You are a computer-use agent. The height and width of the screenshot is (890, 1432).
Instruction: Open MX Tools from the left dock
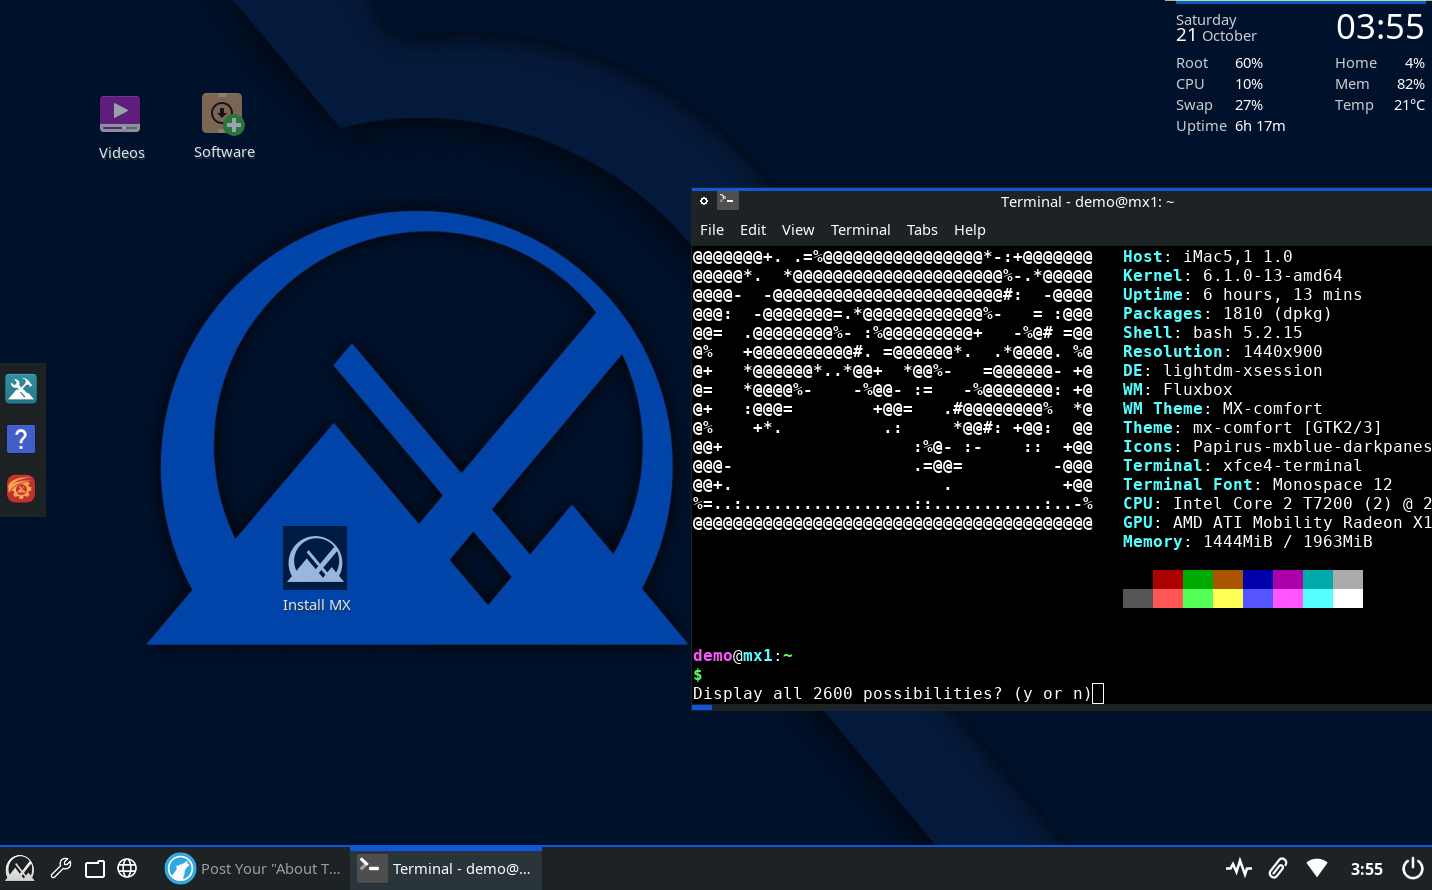click(x=21, y=388)
